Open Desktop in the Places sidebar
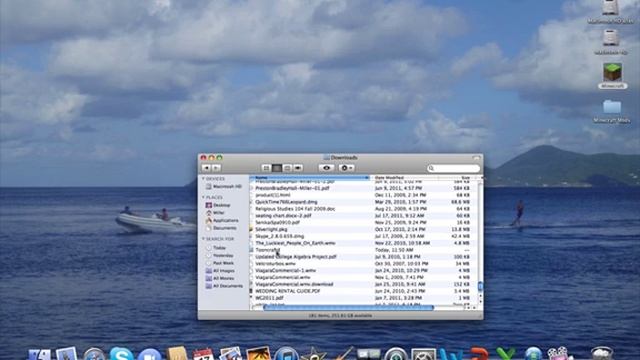The image size is (640, 360). tap(218, 205)
